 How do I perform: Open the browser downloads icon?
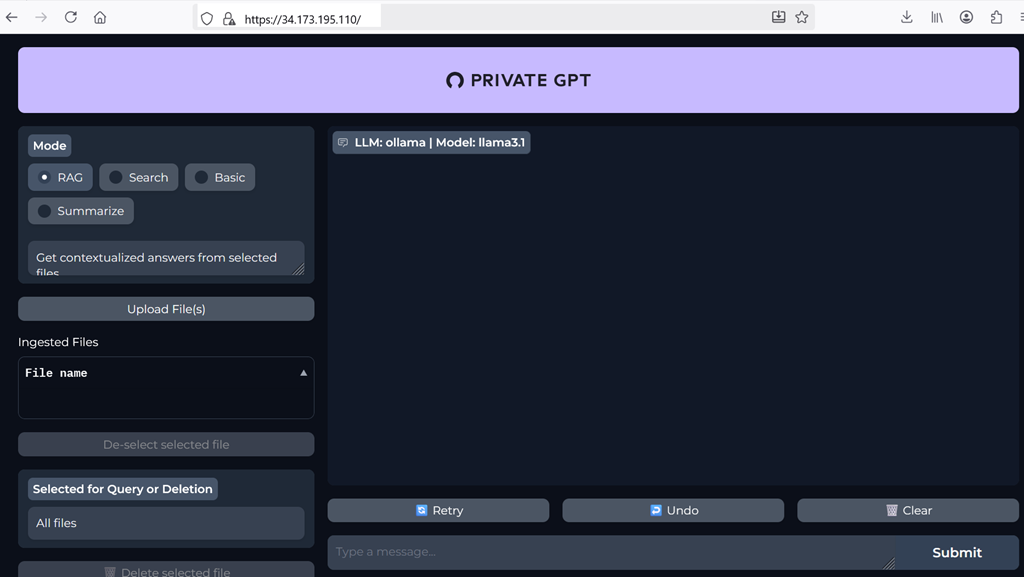[907, 17]
